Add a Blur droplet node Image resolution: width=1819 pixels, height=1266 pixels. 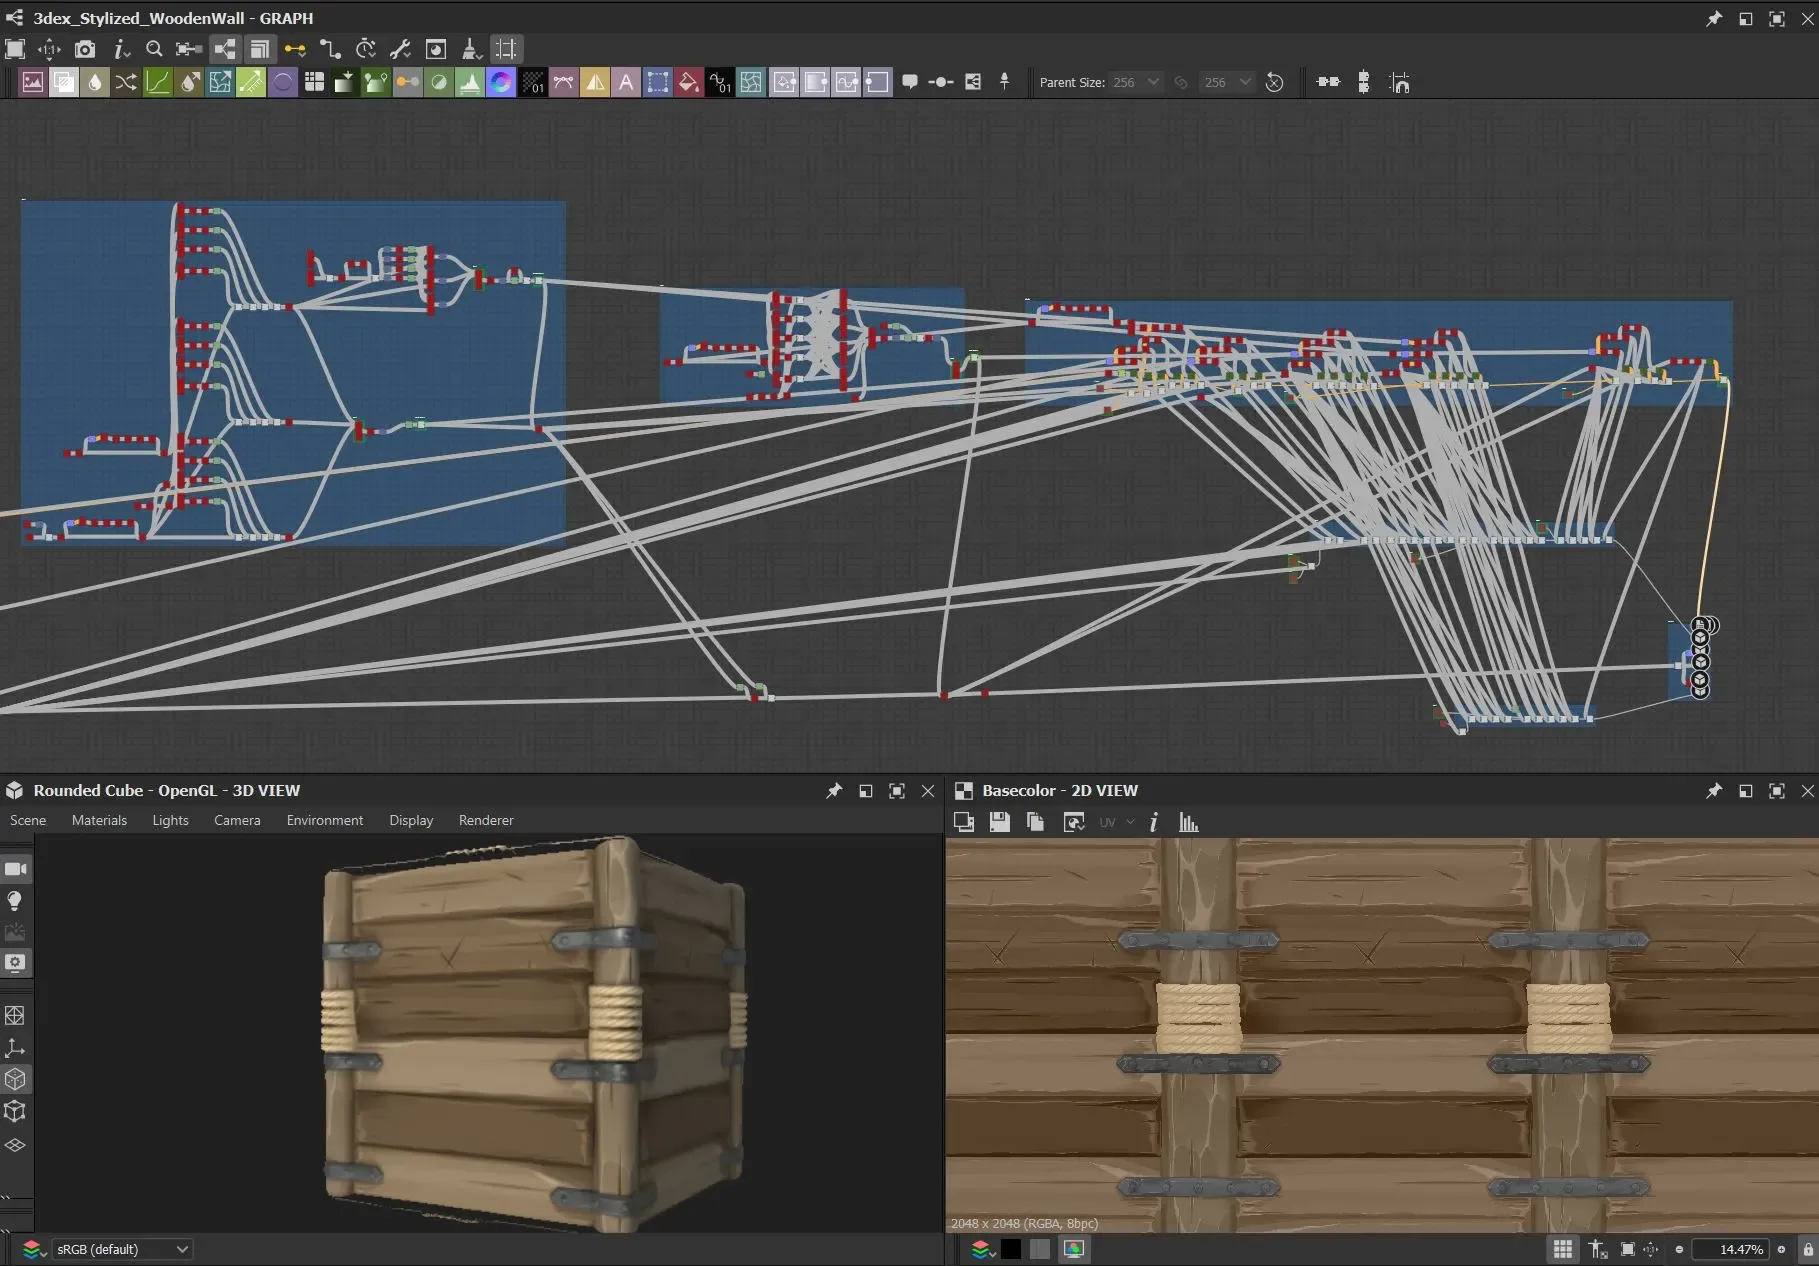[94, 82]
